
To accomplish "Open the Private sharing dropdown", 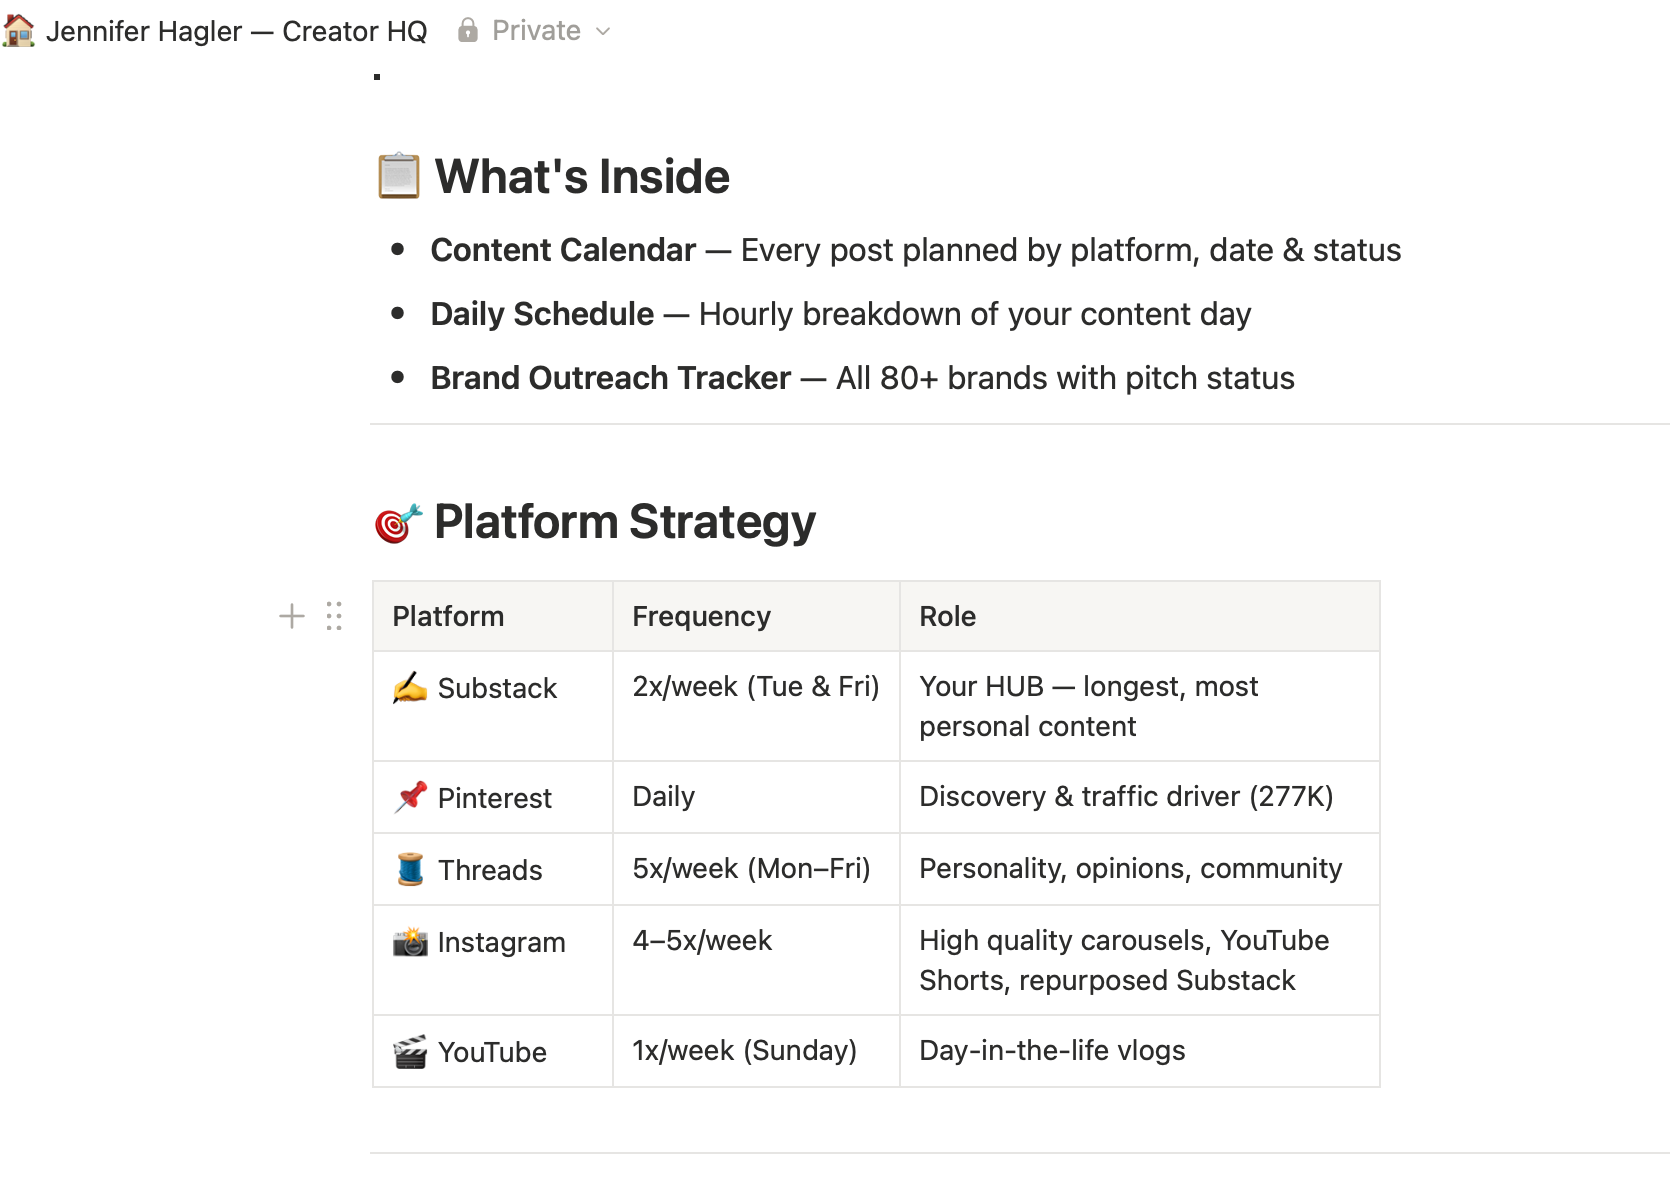I will [534, 31].
